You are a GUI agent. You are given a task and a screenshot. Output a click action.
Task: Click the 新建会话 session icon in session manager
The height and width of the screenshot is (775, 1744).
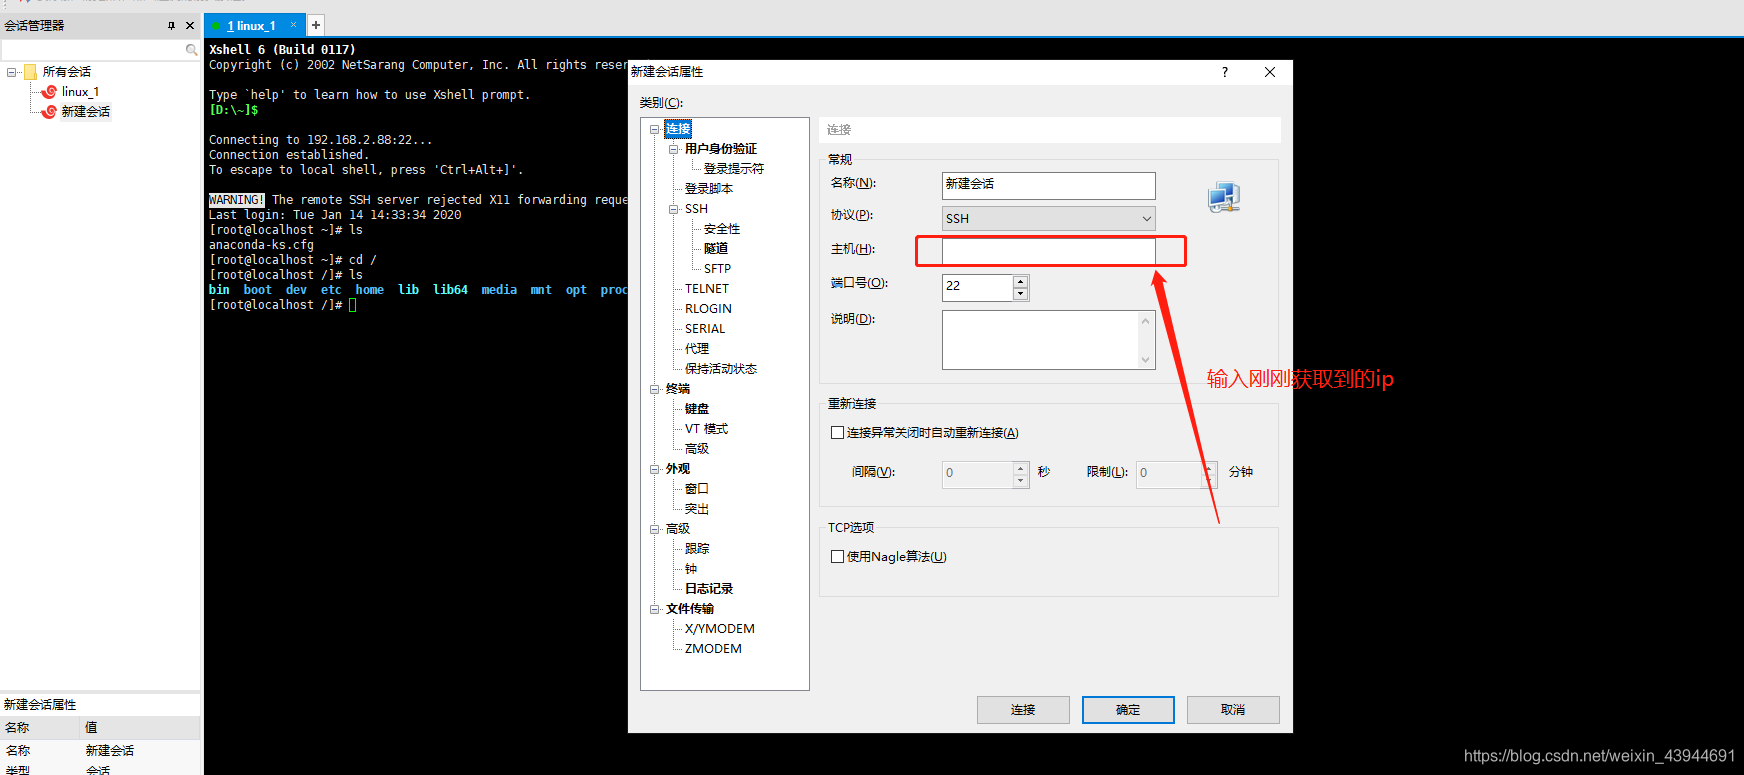[x=48, y=111]
